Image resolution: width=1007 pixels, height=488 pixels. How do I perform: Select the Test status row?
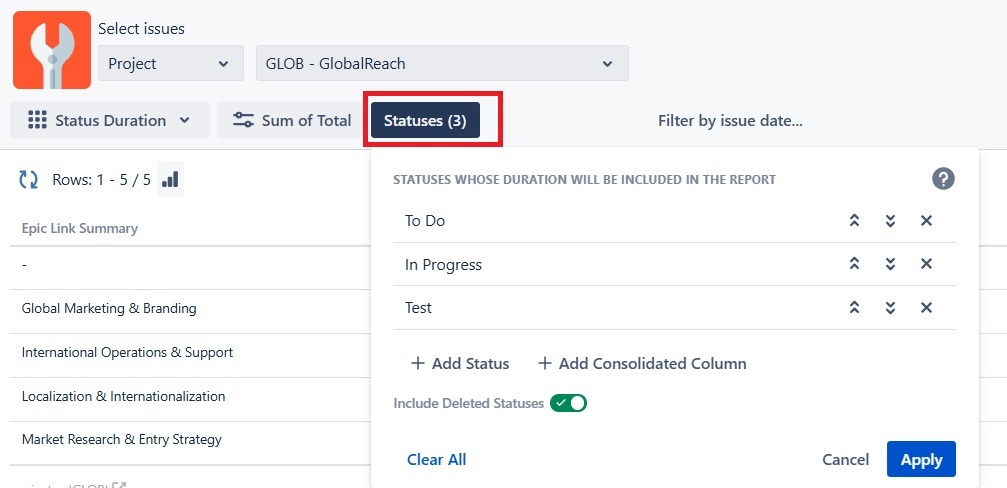674,308
